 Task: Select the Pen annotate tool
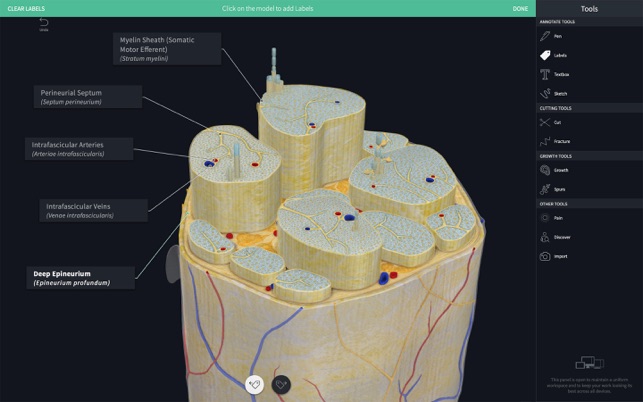[x=558, y=36]
